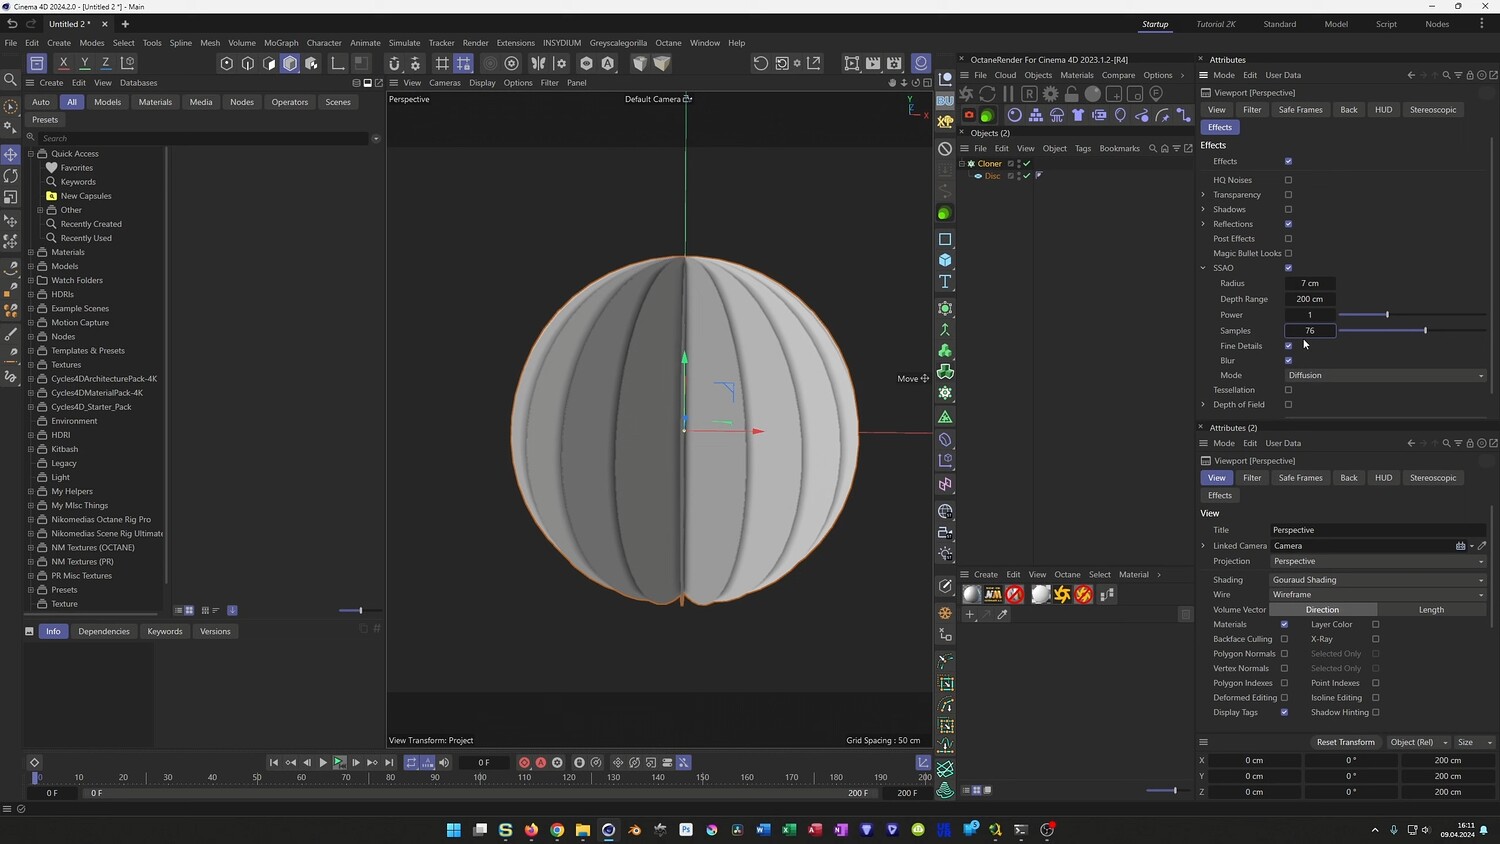
Task: Switch to the Standard layout tab
Action: [1279, 24]
